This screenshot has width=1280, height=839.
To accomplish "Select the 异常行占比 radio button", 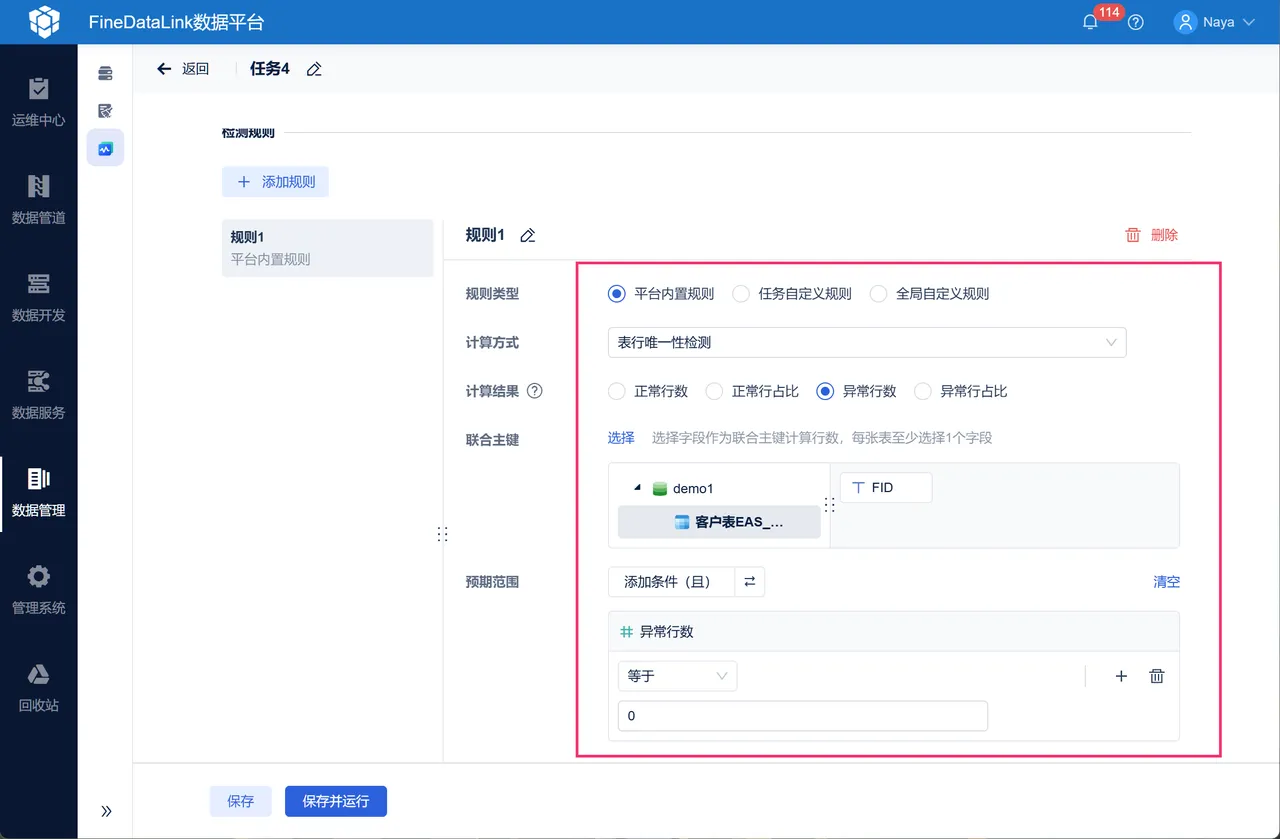I will point(923,391).
